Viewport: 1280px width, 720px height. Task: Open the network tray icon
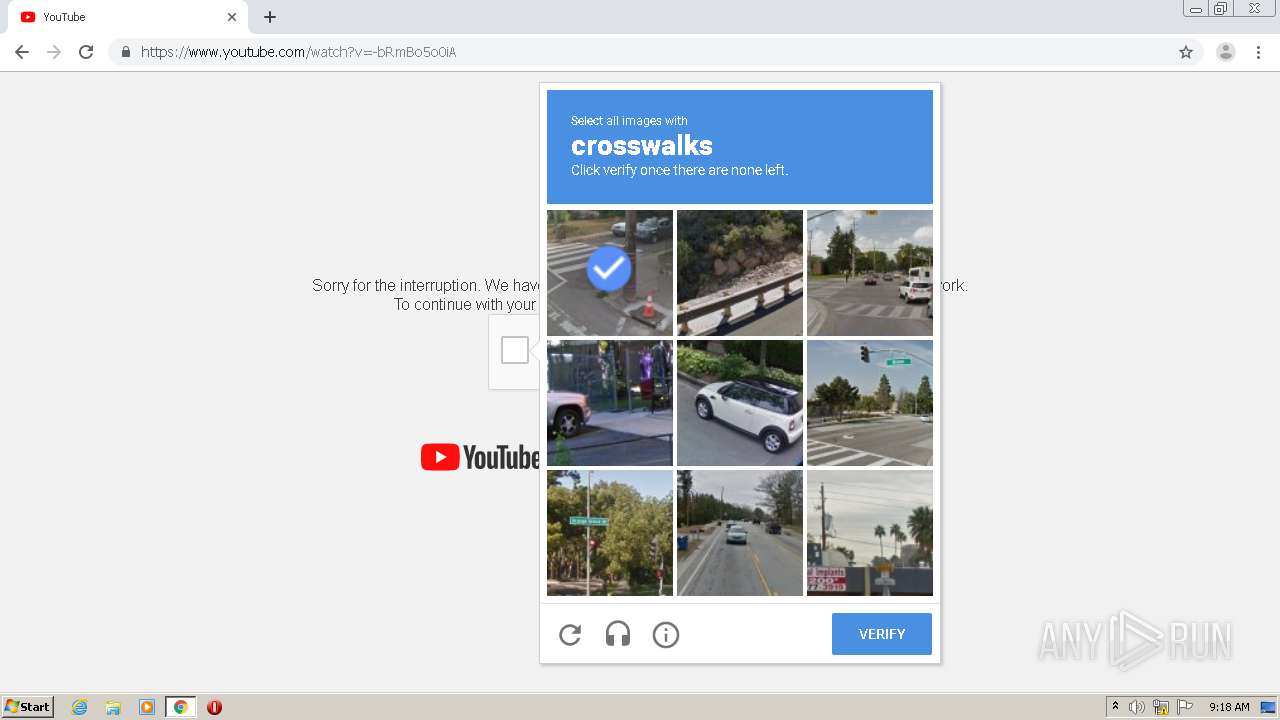(x=1161, y=707)
